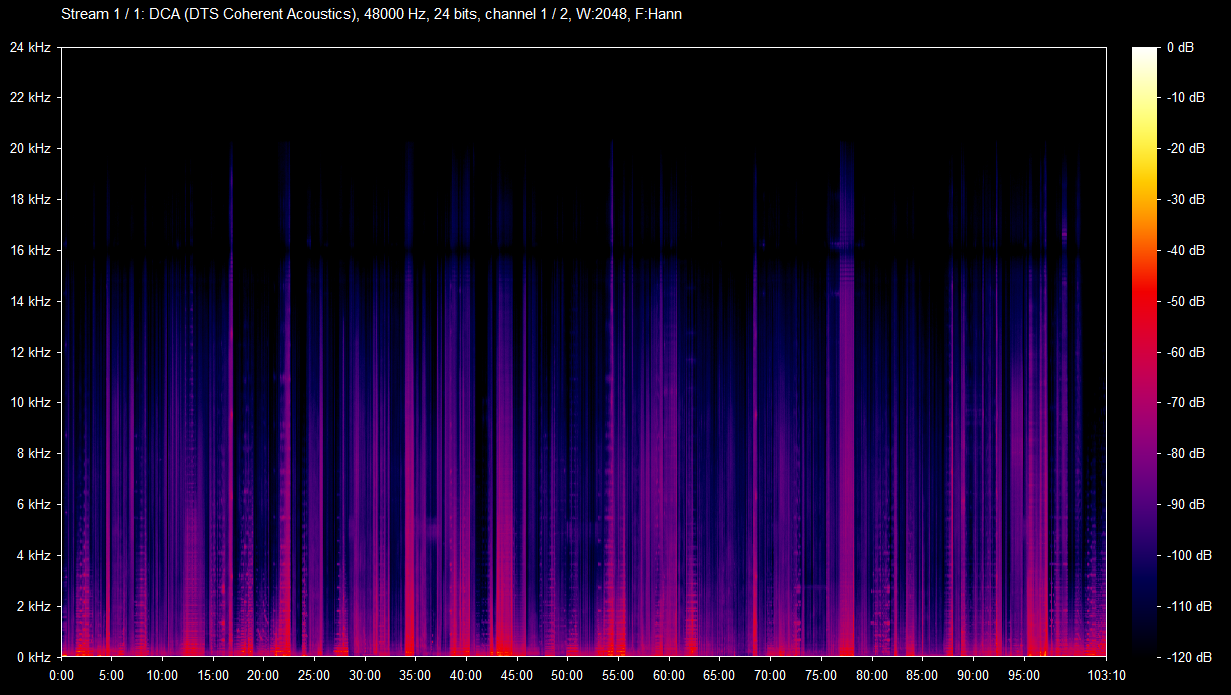Click the 20 kHz frequency axis label
Viewport: 1231px width, 695px height.
click(30, 149)
